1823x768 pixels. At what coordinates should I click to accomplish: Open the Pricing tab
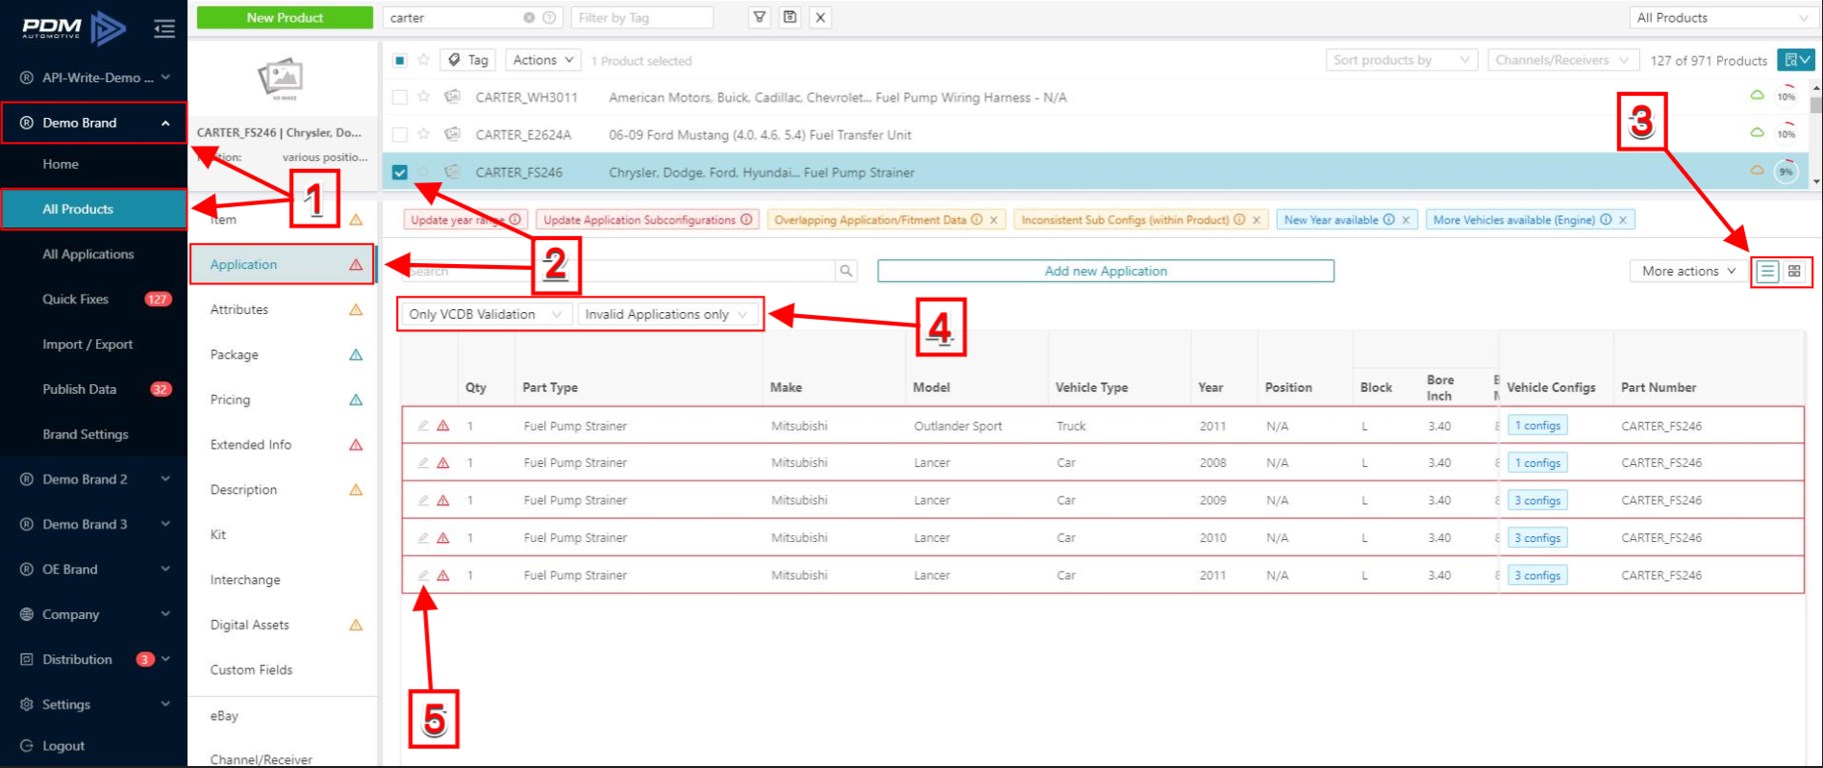tap(282, 399)
